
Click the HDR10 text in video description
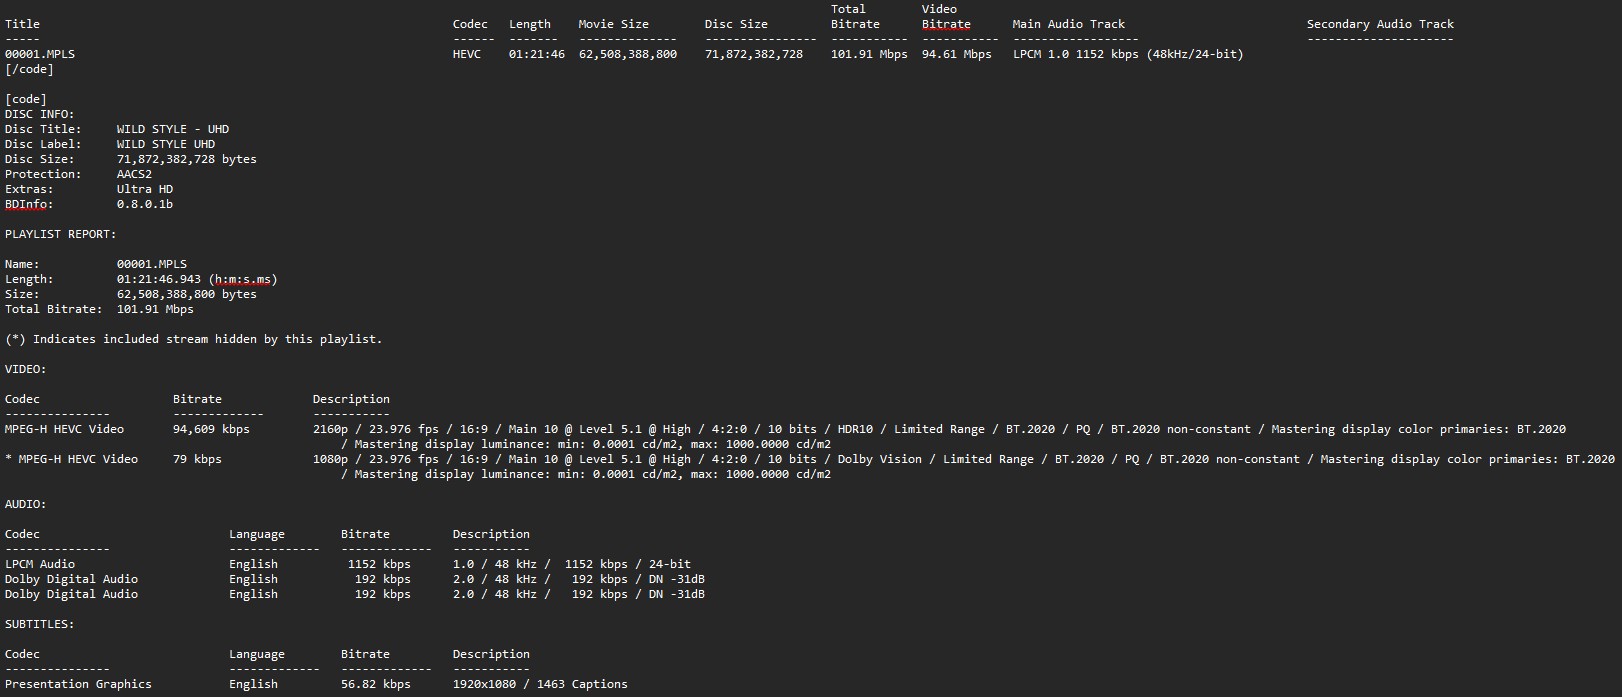click(855, 429)
